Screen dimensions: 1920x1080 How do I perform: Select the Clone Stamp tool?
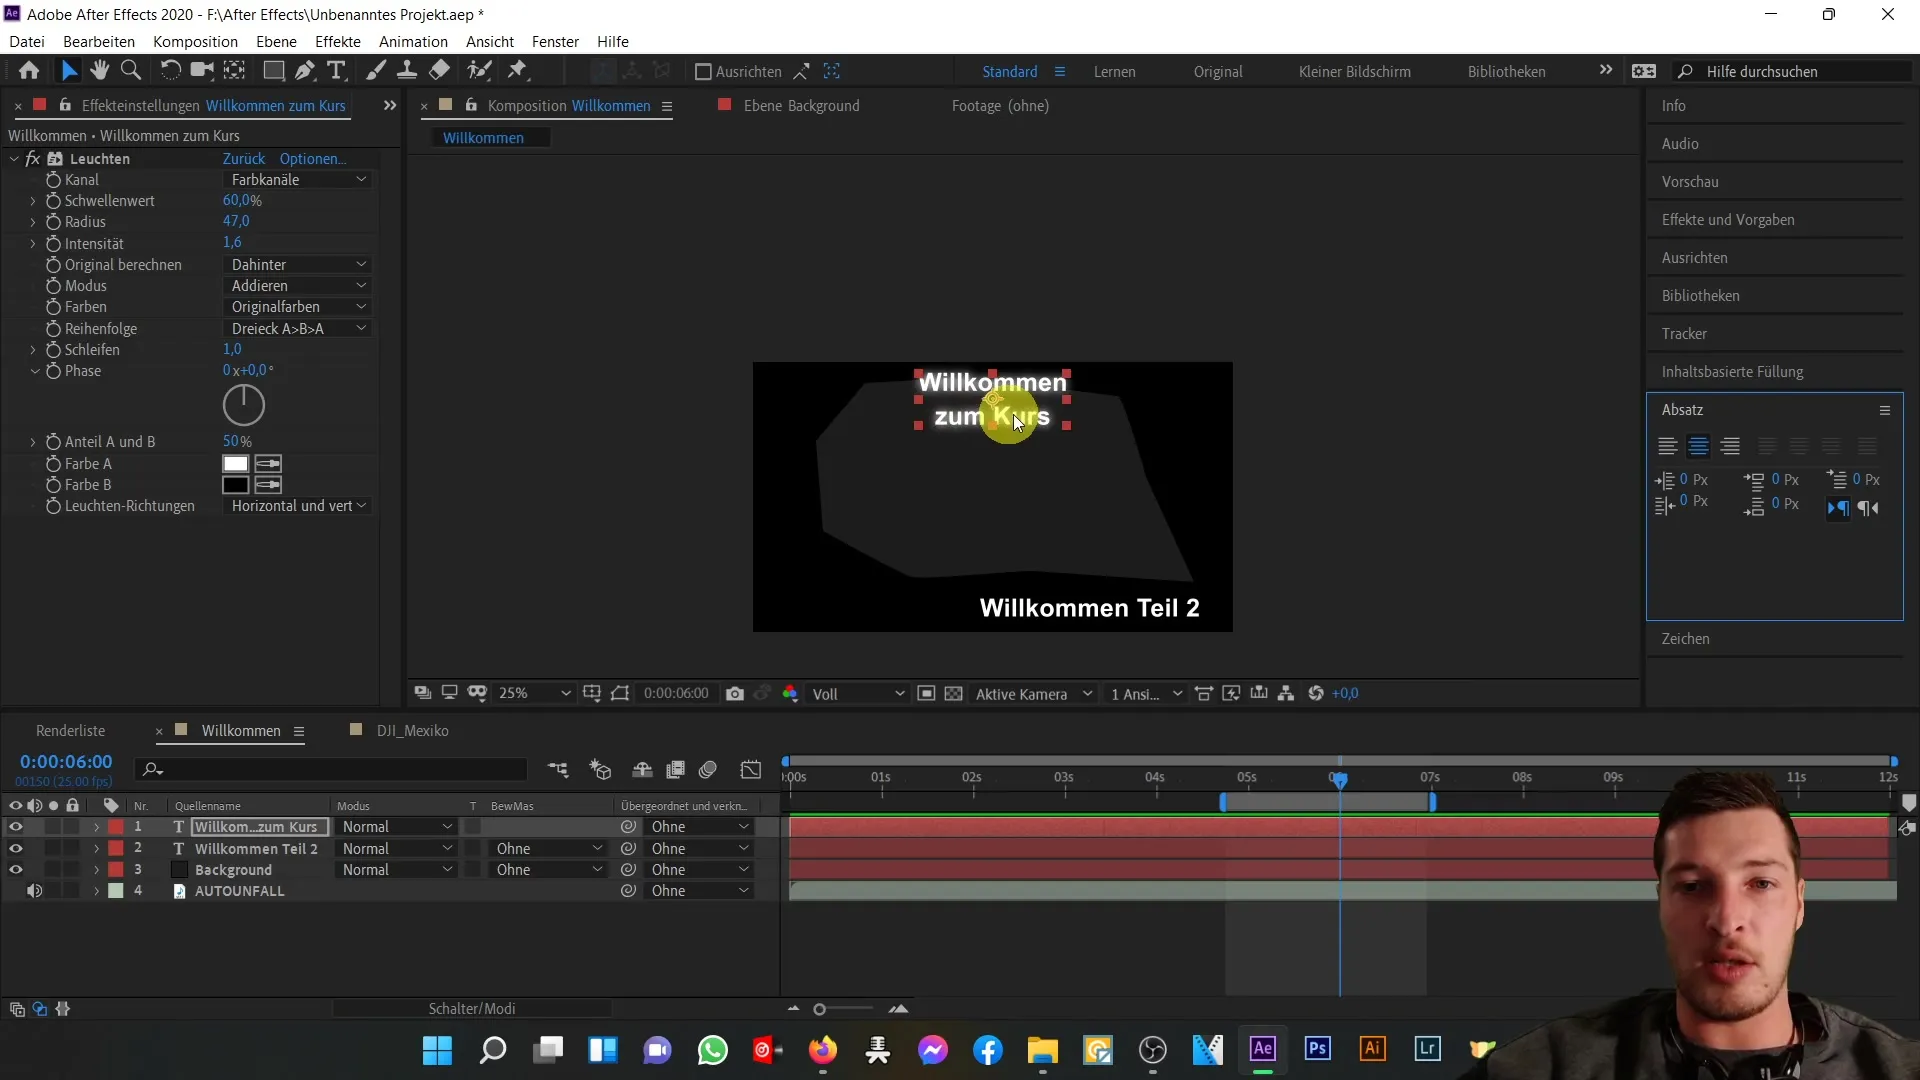click(407, 71)
